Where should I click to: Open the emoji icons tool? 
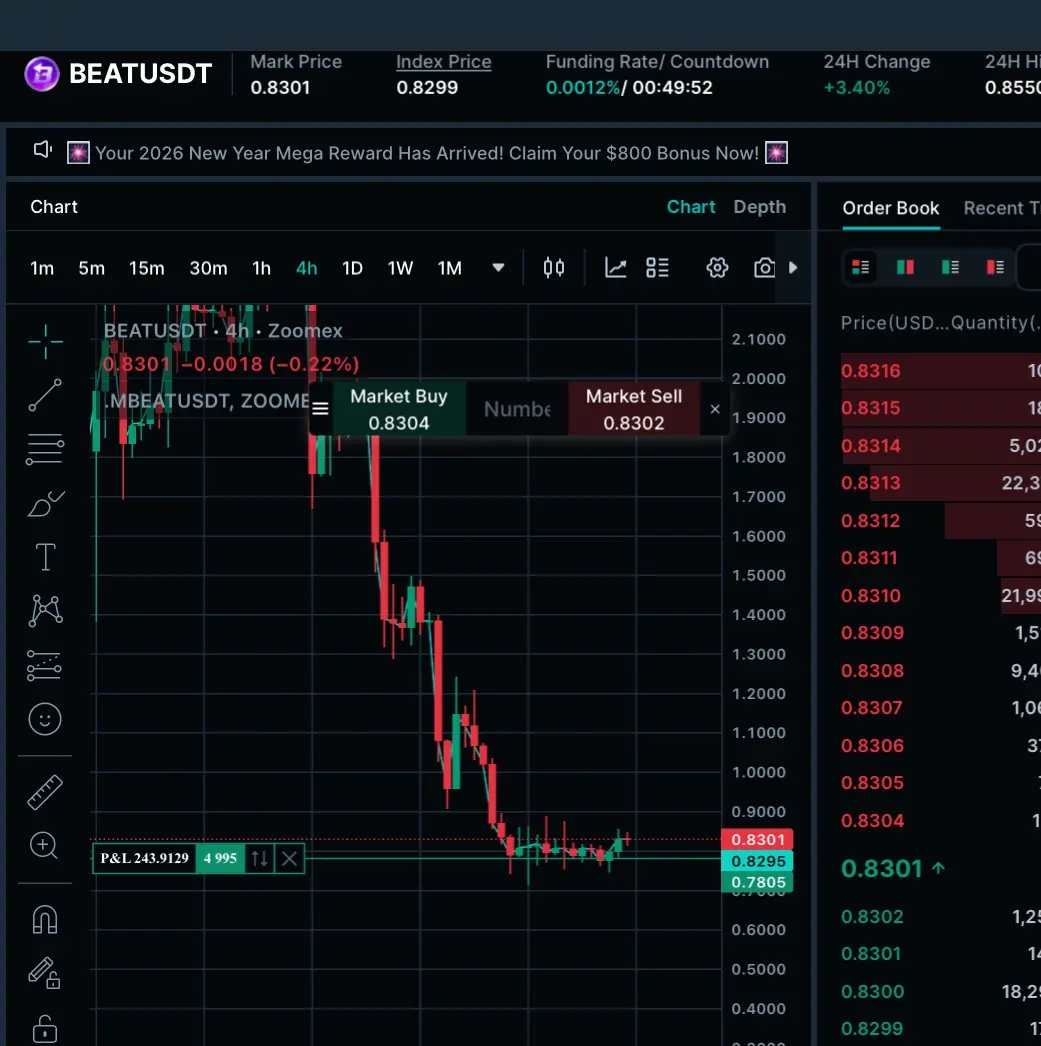point(45,719)
